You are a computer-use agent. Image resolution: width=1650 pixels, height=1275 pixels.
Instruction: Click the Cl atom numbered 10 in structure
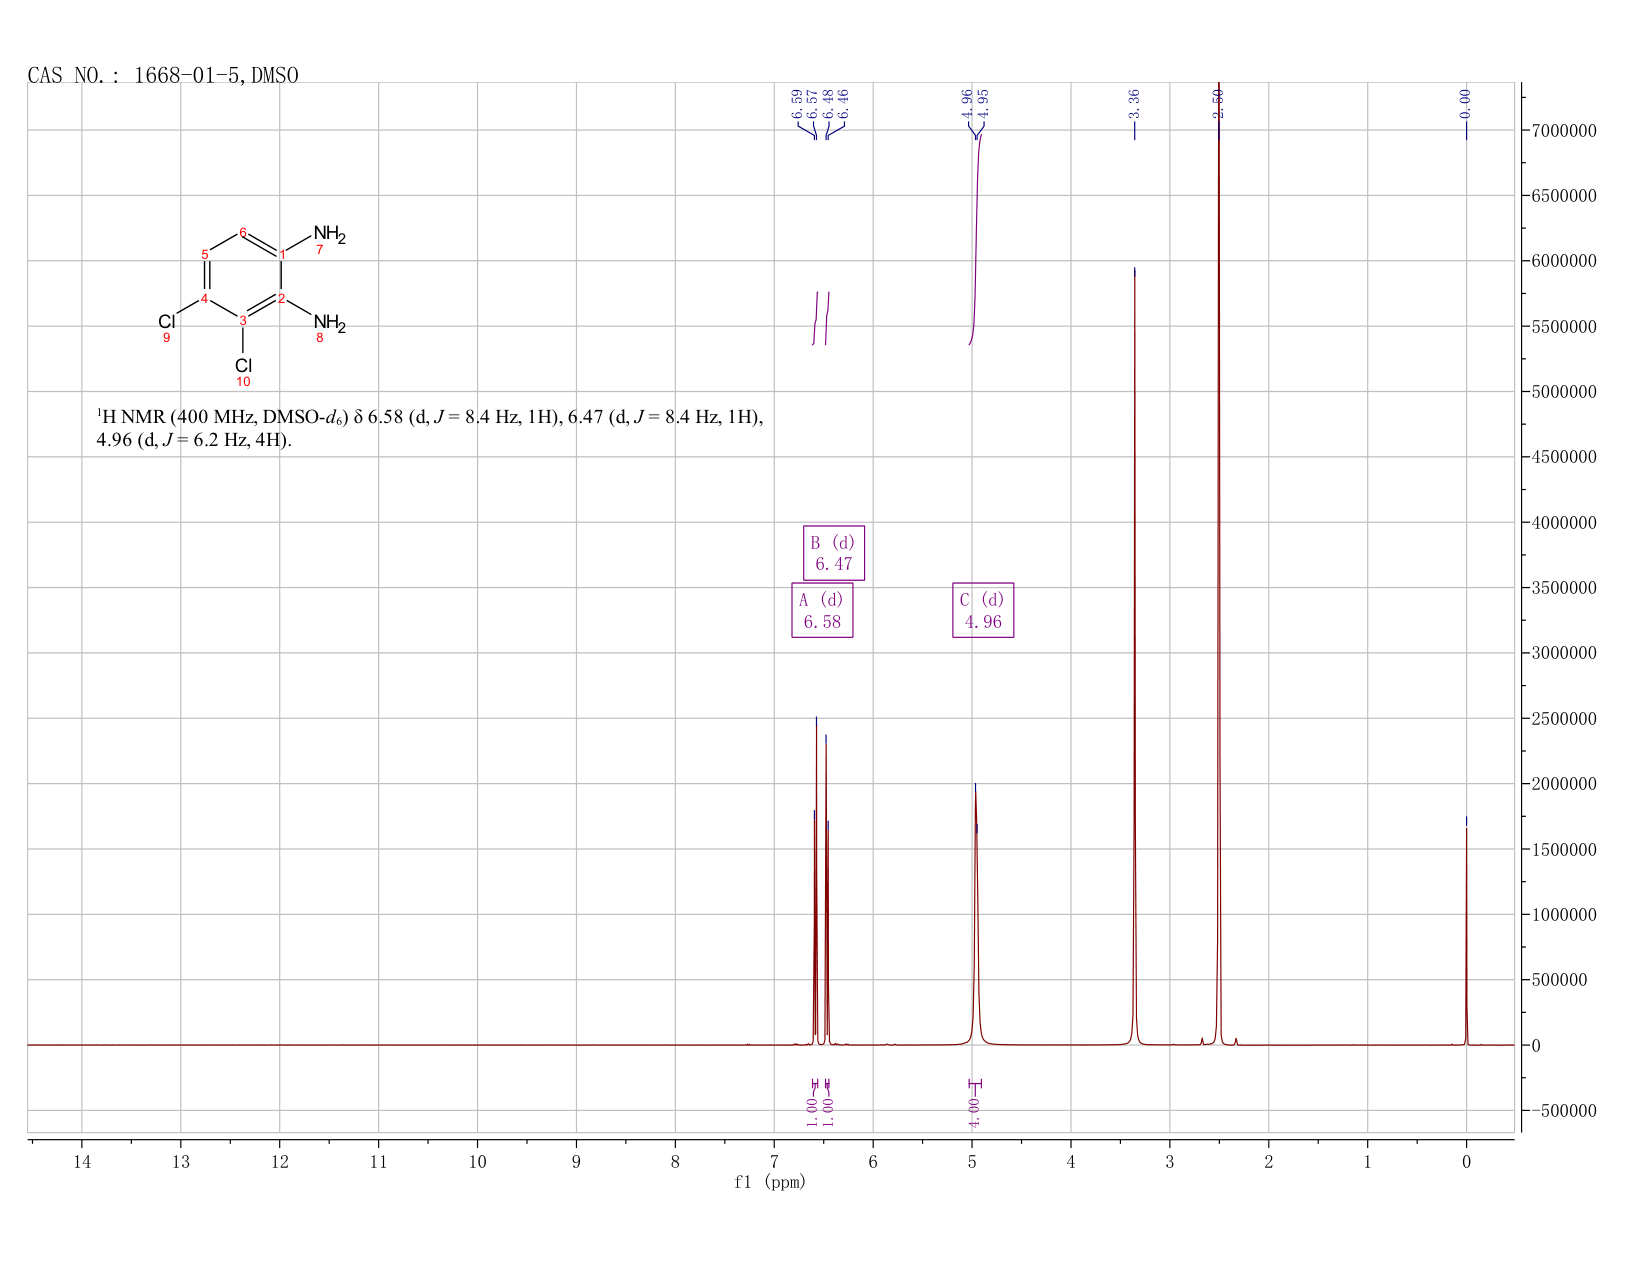[x=243, y=366]
